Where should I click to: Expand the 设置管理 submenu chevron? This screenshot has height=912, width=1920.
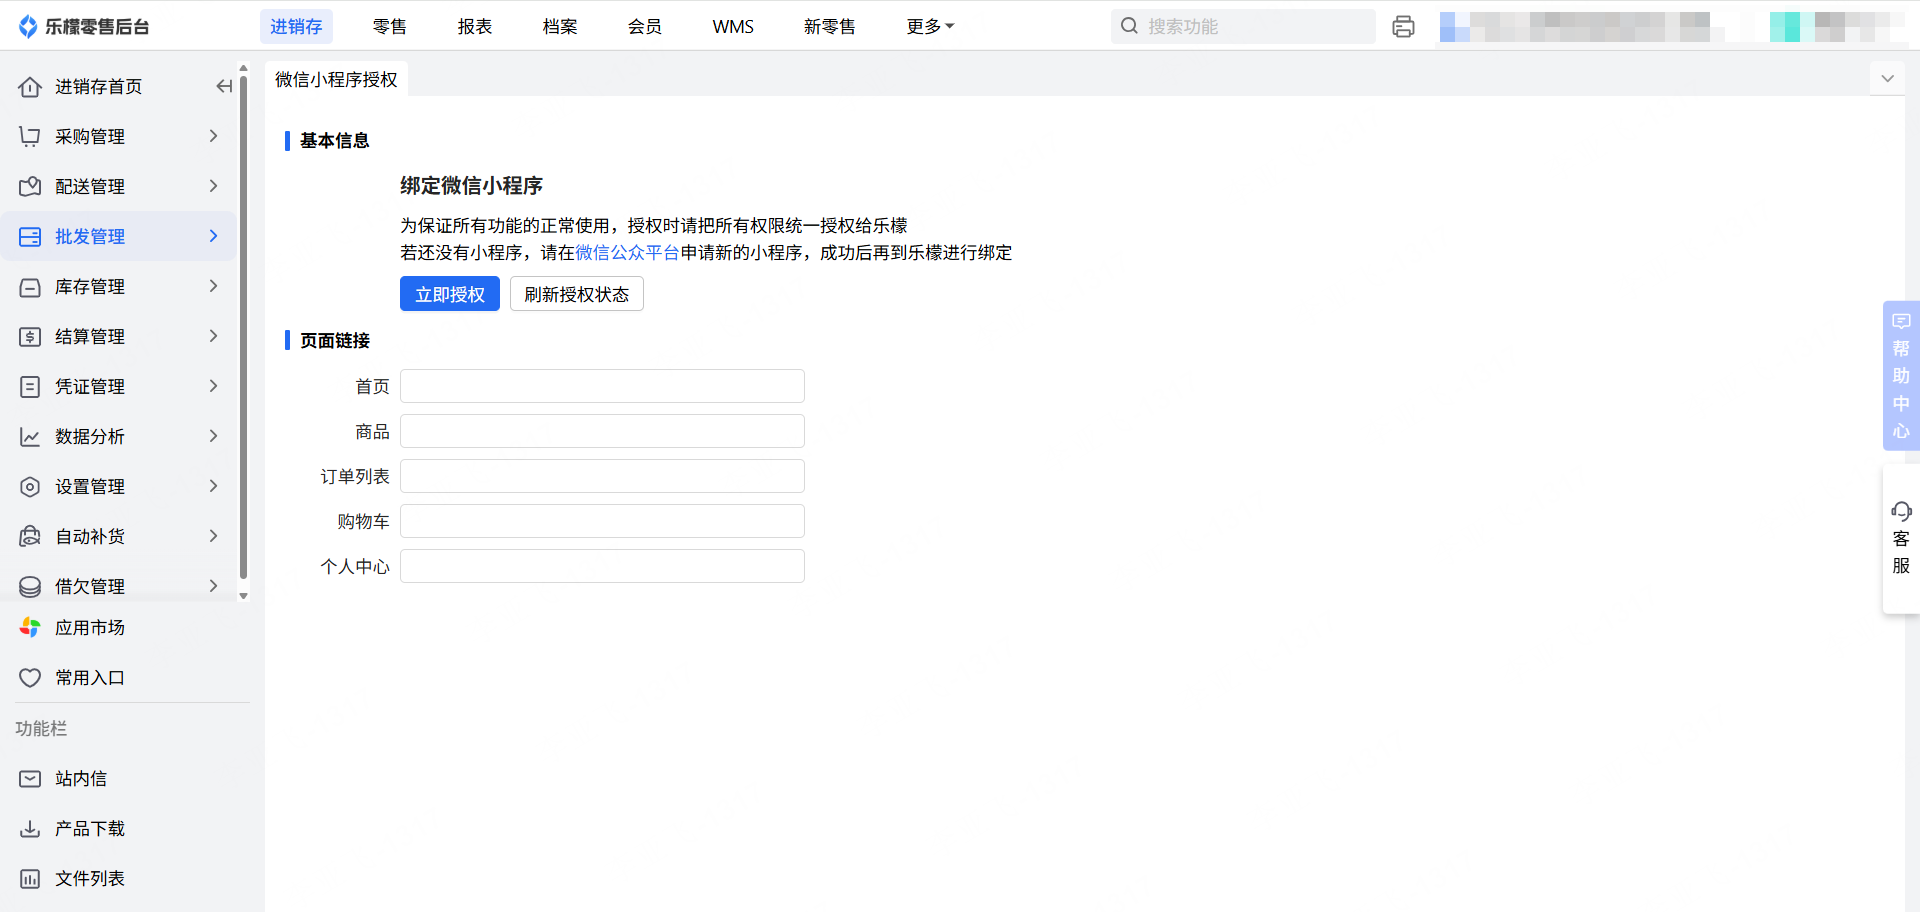(x=213, y=486)
